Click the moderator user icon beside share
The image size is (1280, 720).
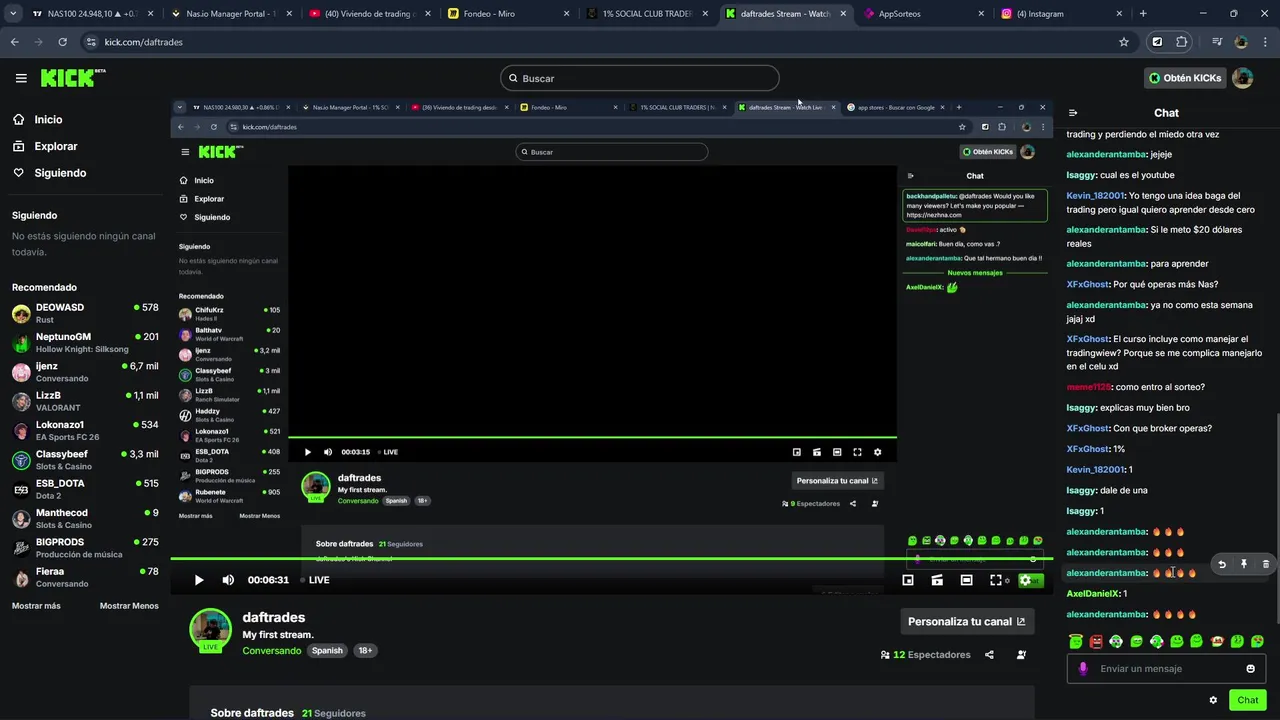click(x=1021, y=655)
